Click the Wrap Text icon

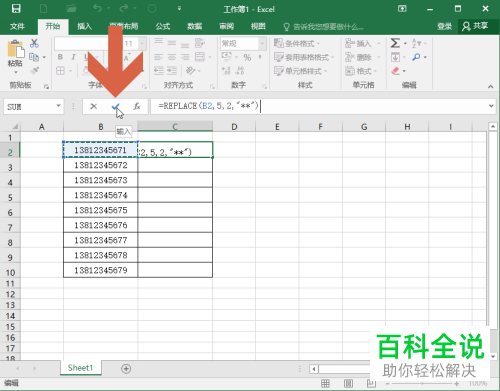point(200,43)
